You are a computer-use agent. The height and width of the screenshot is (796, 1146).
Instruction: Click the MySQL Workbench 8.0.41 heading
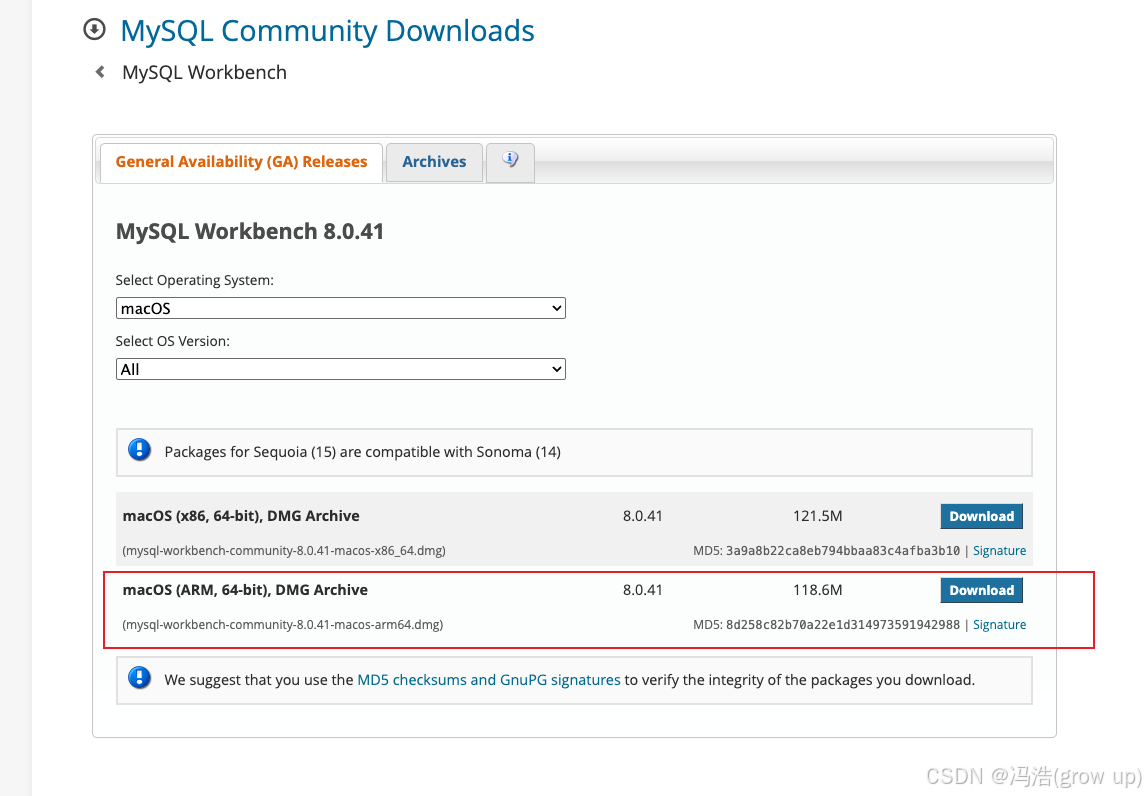point(250,231)
